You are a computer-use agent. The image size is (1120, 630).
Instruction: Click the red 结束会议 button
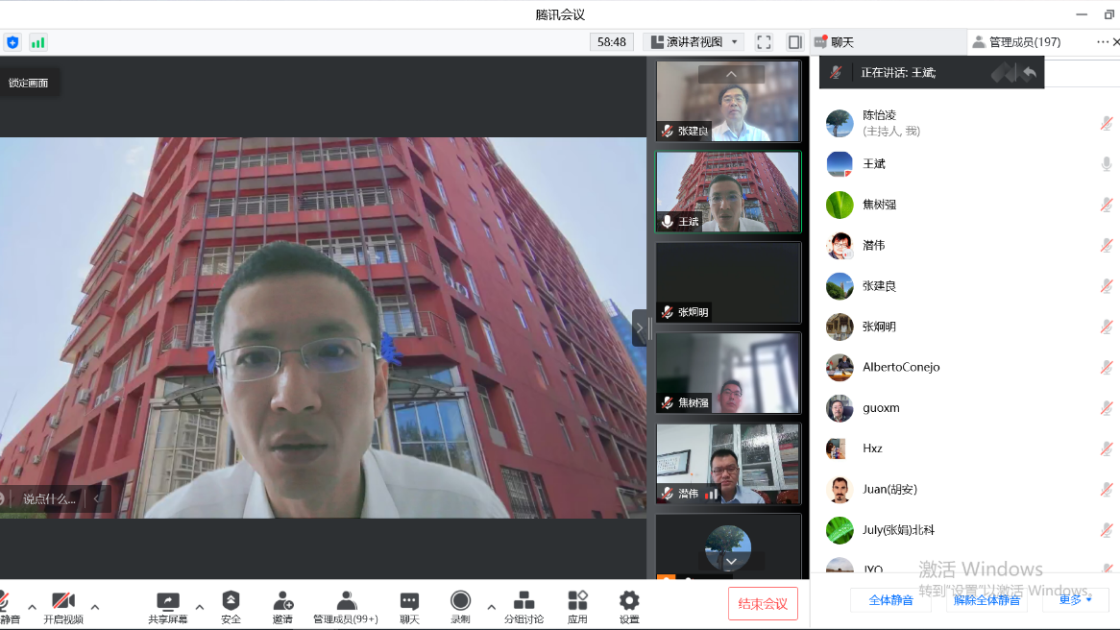[x=763, y=603]
